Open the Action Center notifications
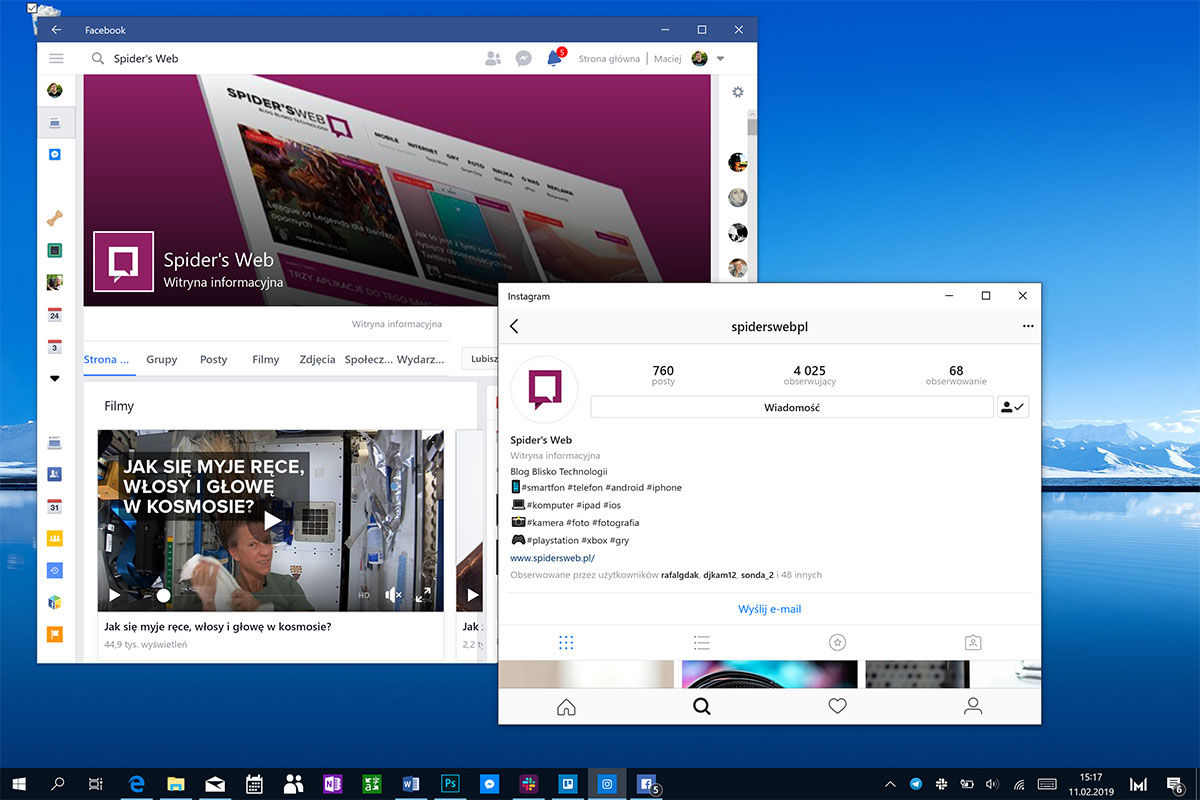Image resolution: width=1200 pixels, height=800 pixels. 1176,785
